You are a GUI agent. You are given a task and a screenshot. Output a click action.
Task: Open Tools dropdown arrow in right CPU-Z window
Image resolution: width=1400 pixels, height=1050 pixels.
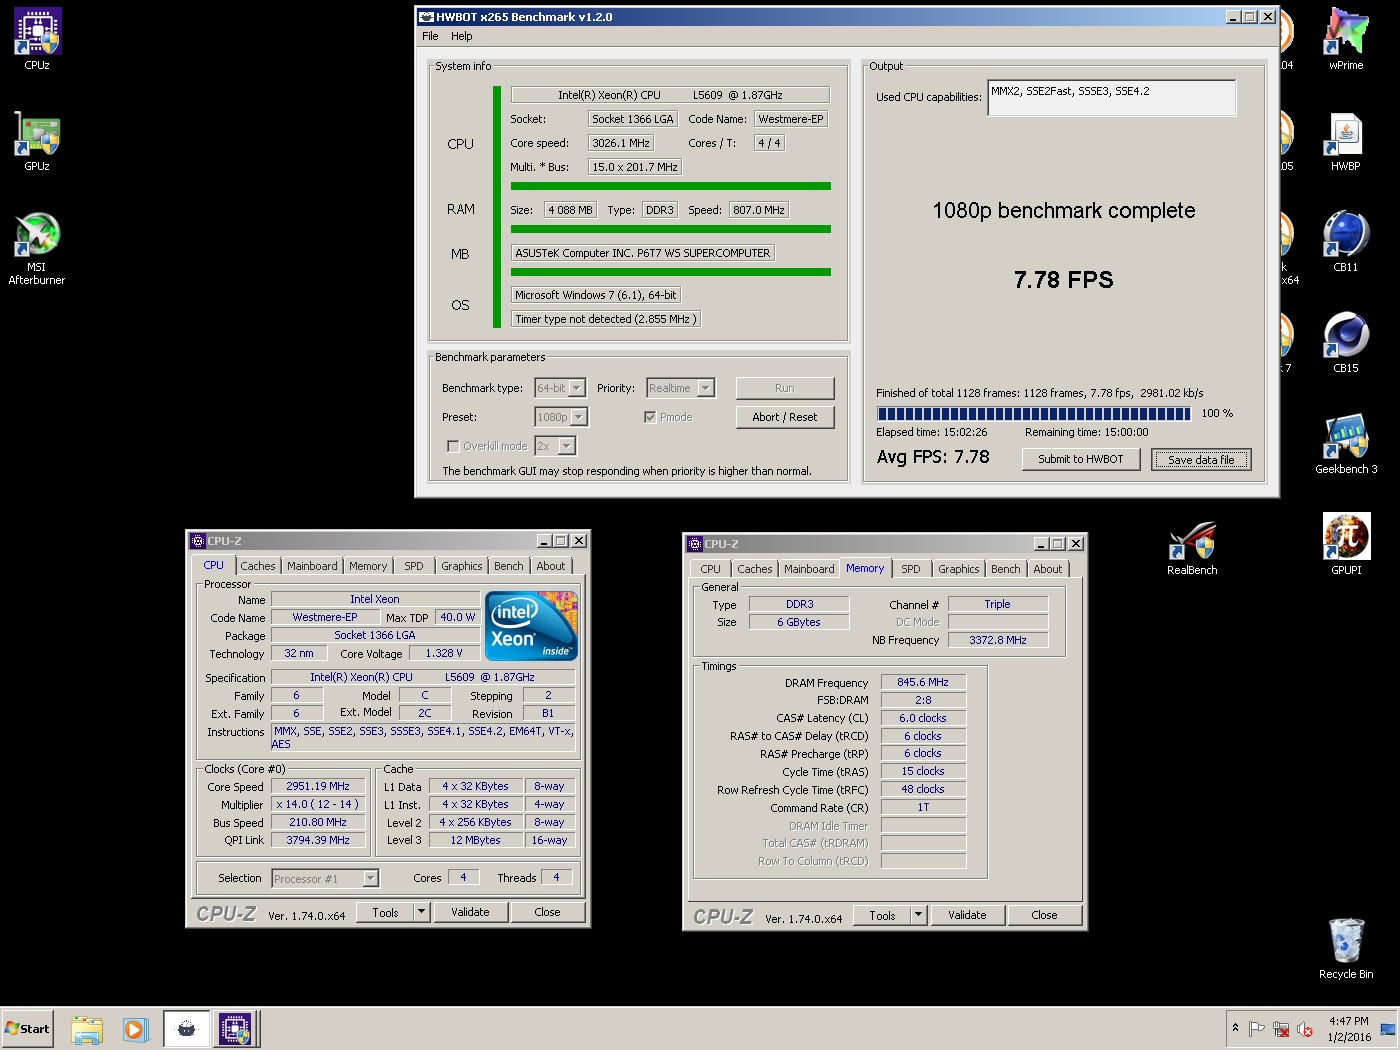(918, 916)
